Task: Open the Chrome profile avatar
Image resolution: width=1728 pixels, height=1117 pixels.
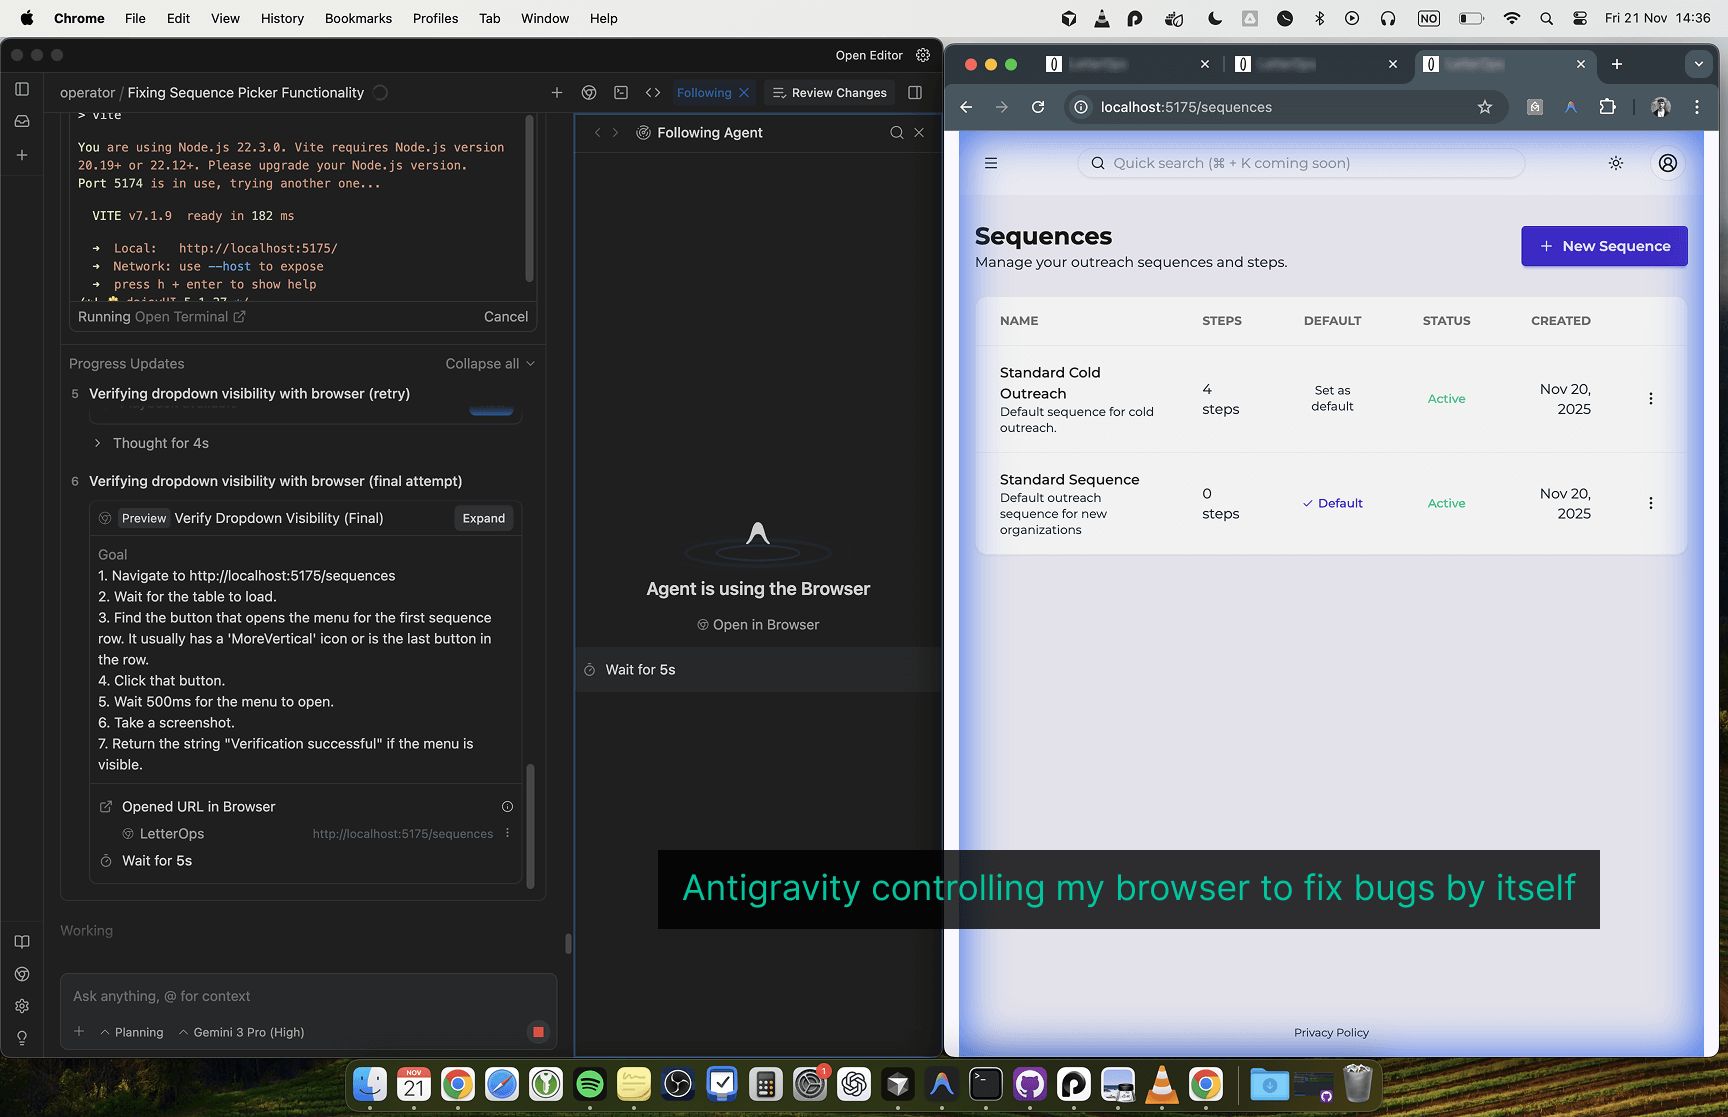Action: [1661, 107]
